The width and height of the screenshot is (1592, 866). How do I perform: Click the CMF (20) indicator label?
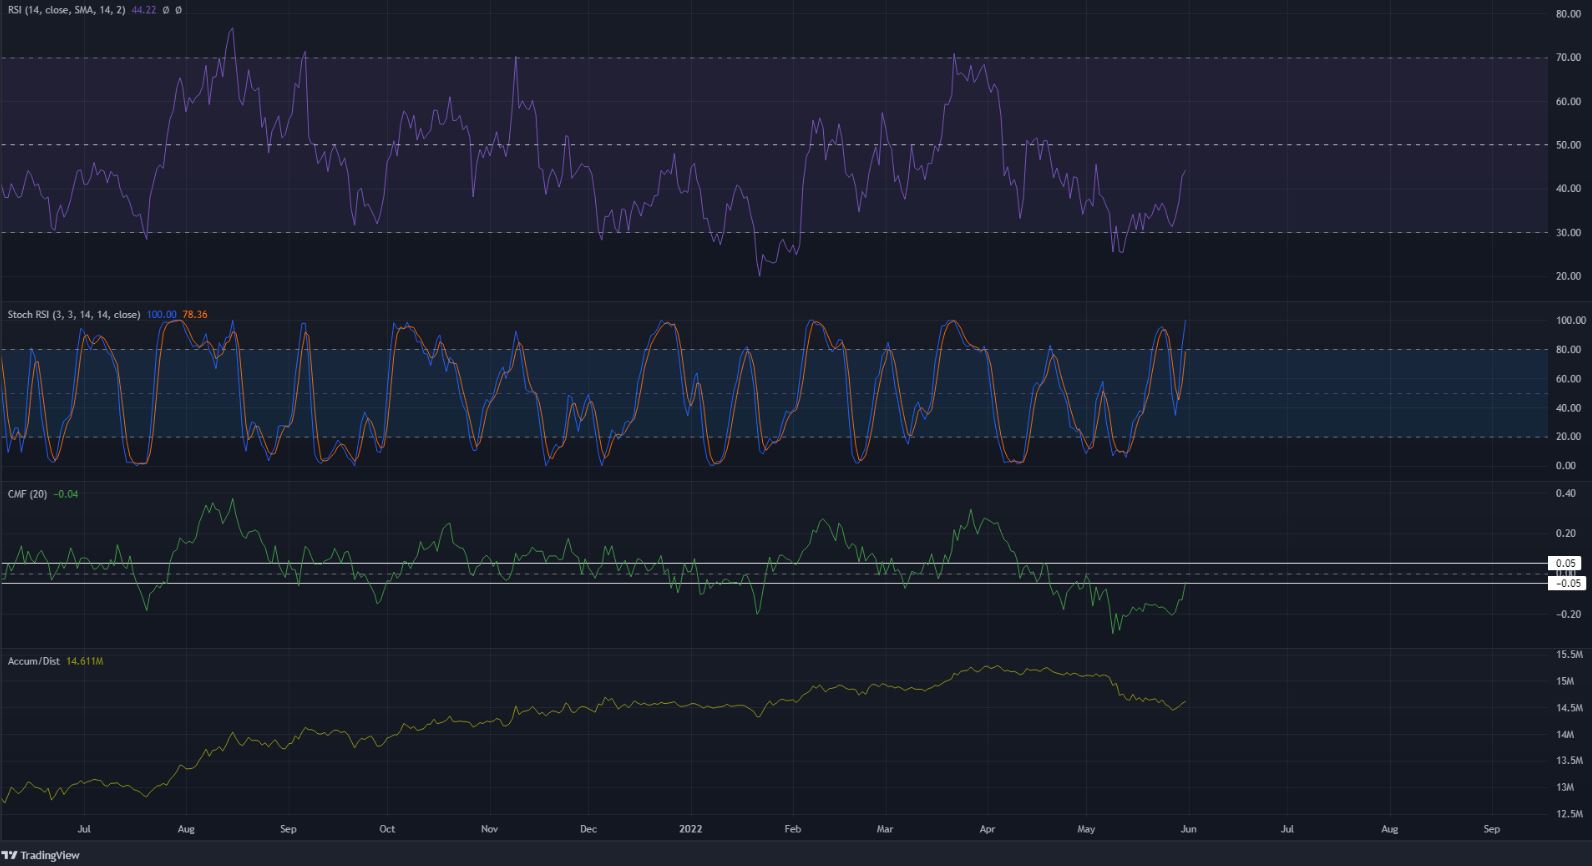pyautogui.click(x=28, y=494)
